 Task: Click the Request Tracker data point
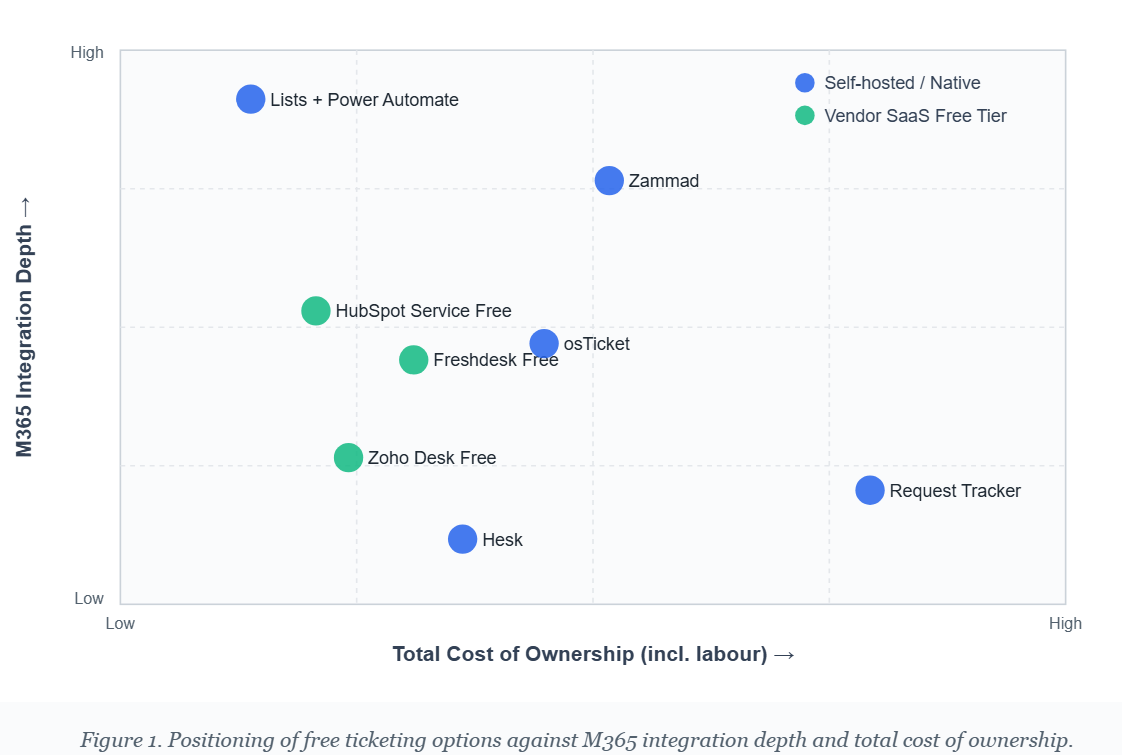point(870,491)
